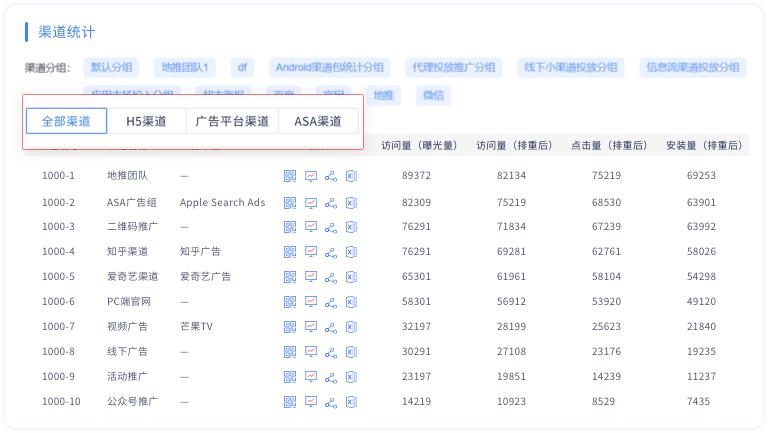768x433 pixels.
Task: View statistics chart for 地推团队 row
Action: coord(311,176)
